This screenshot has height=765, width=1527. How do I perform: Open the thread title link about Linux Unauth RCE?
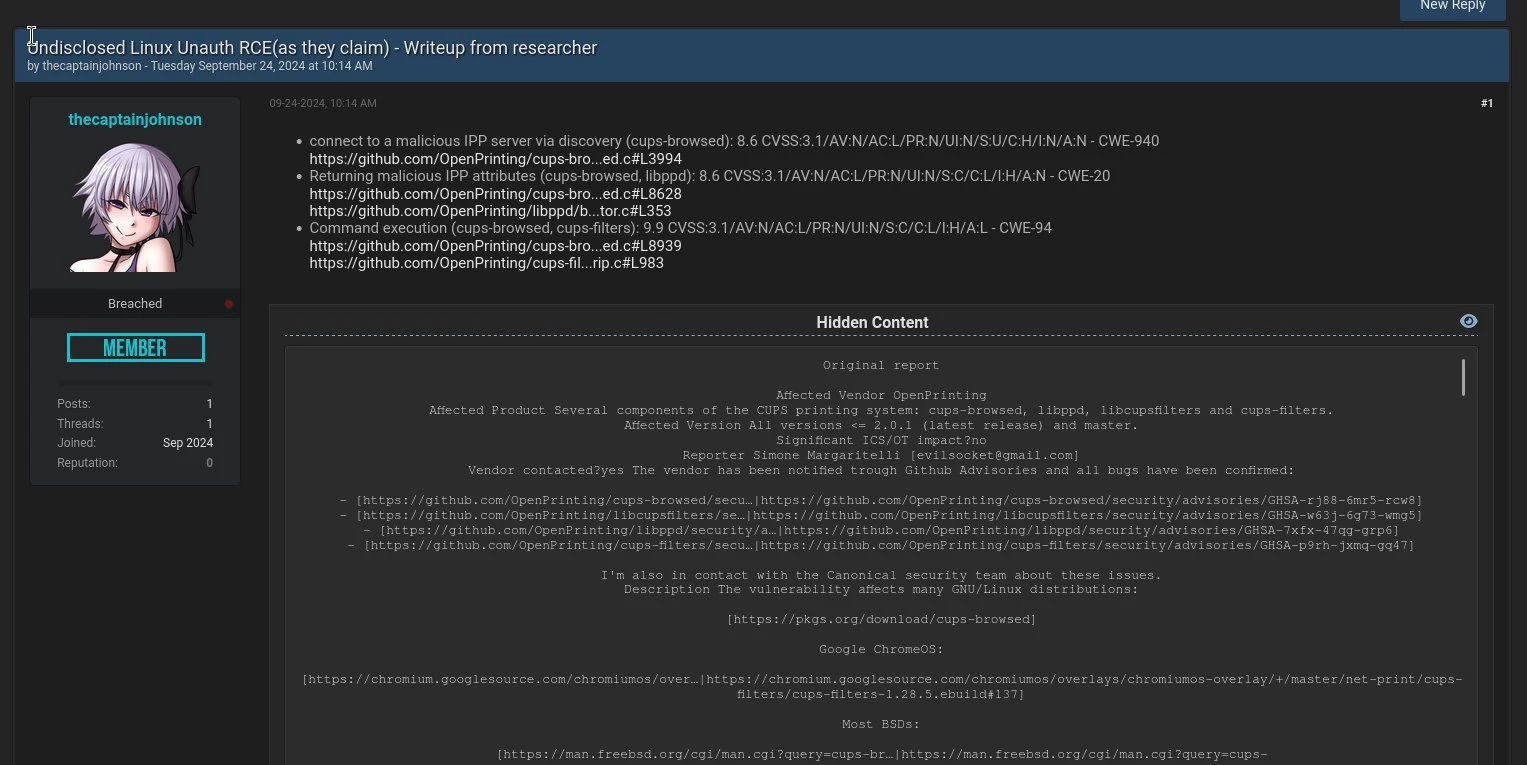(x=311, y=47)
